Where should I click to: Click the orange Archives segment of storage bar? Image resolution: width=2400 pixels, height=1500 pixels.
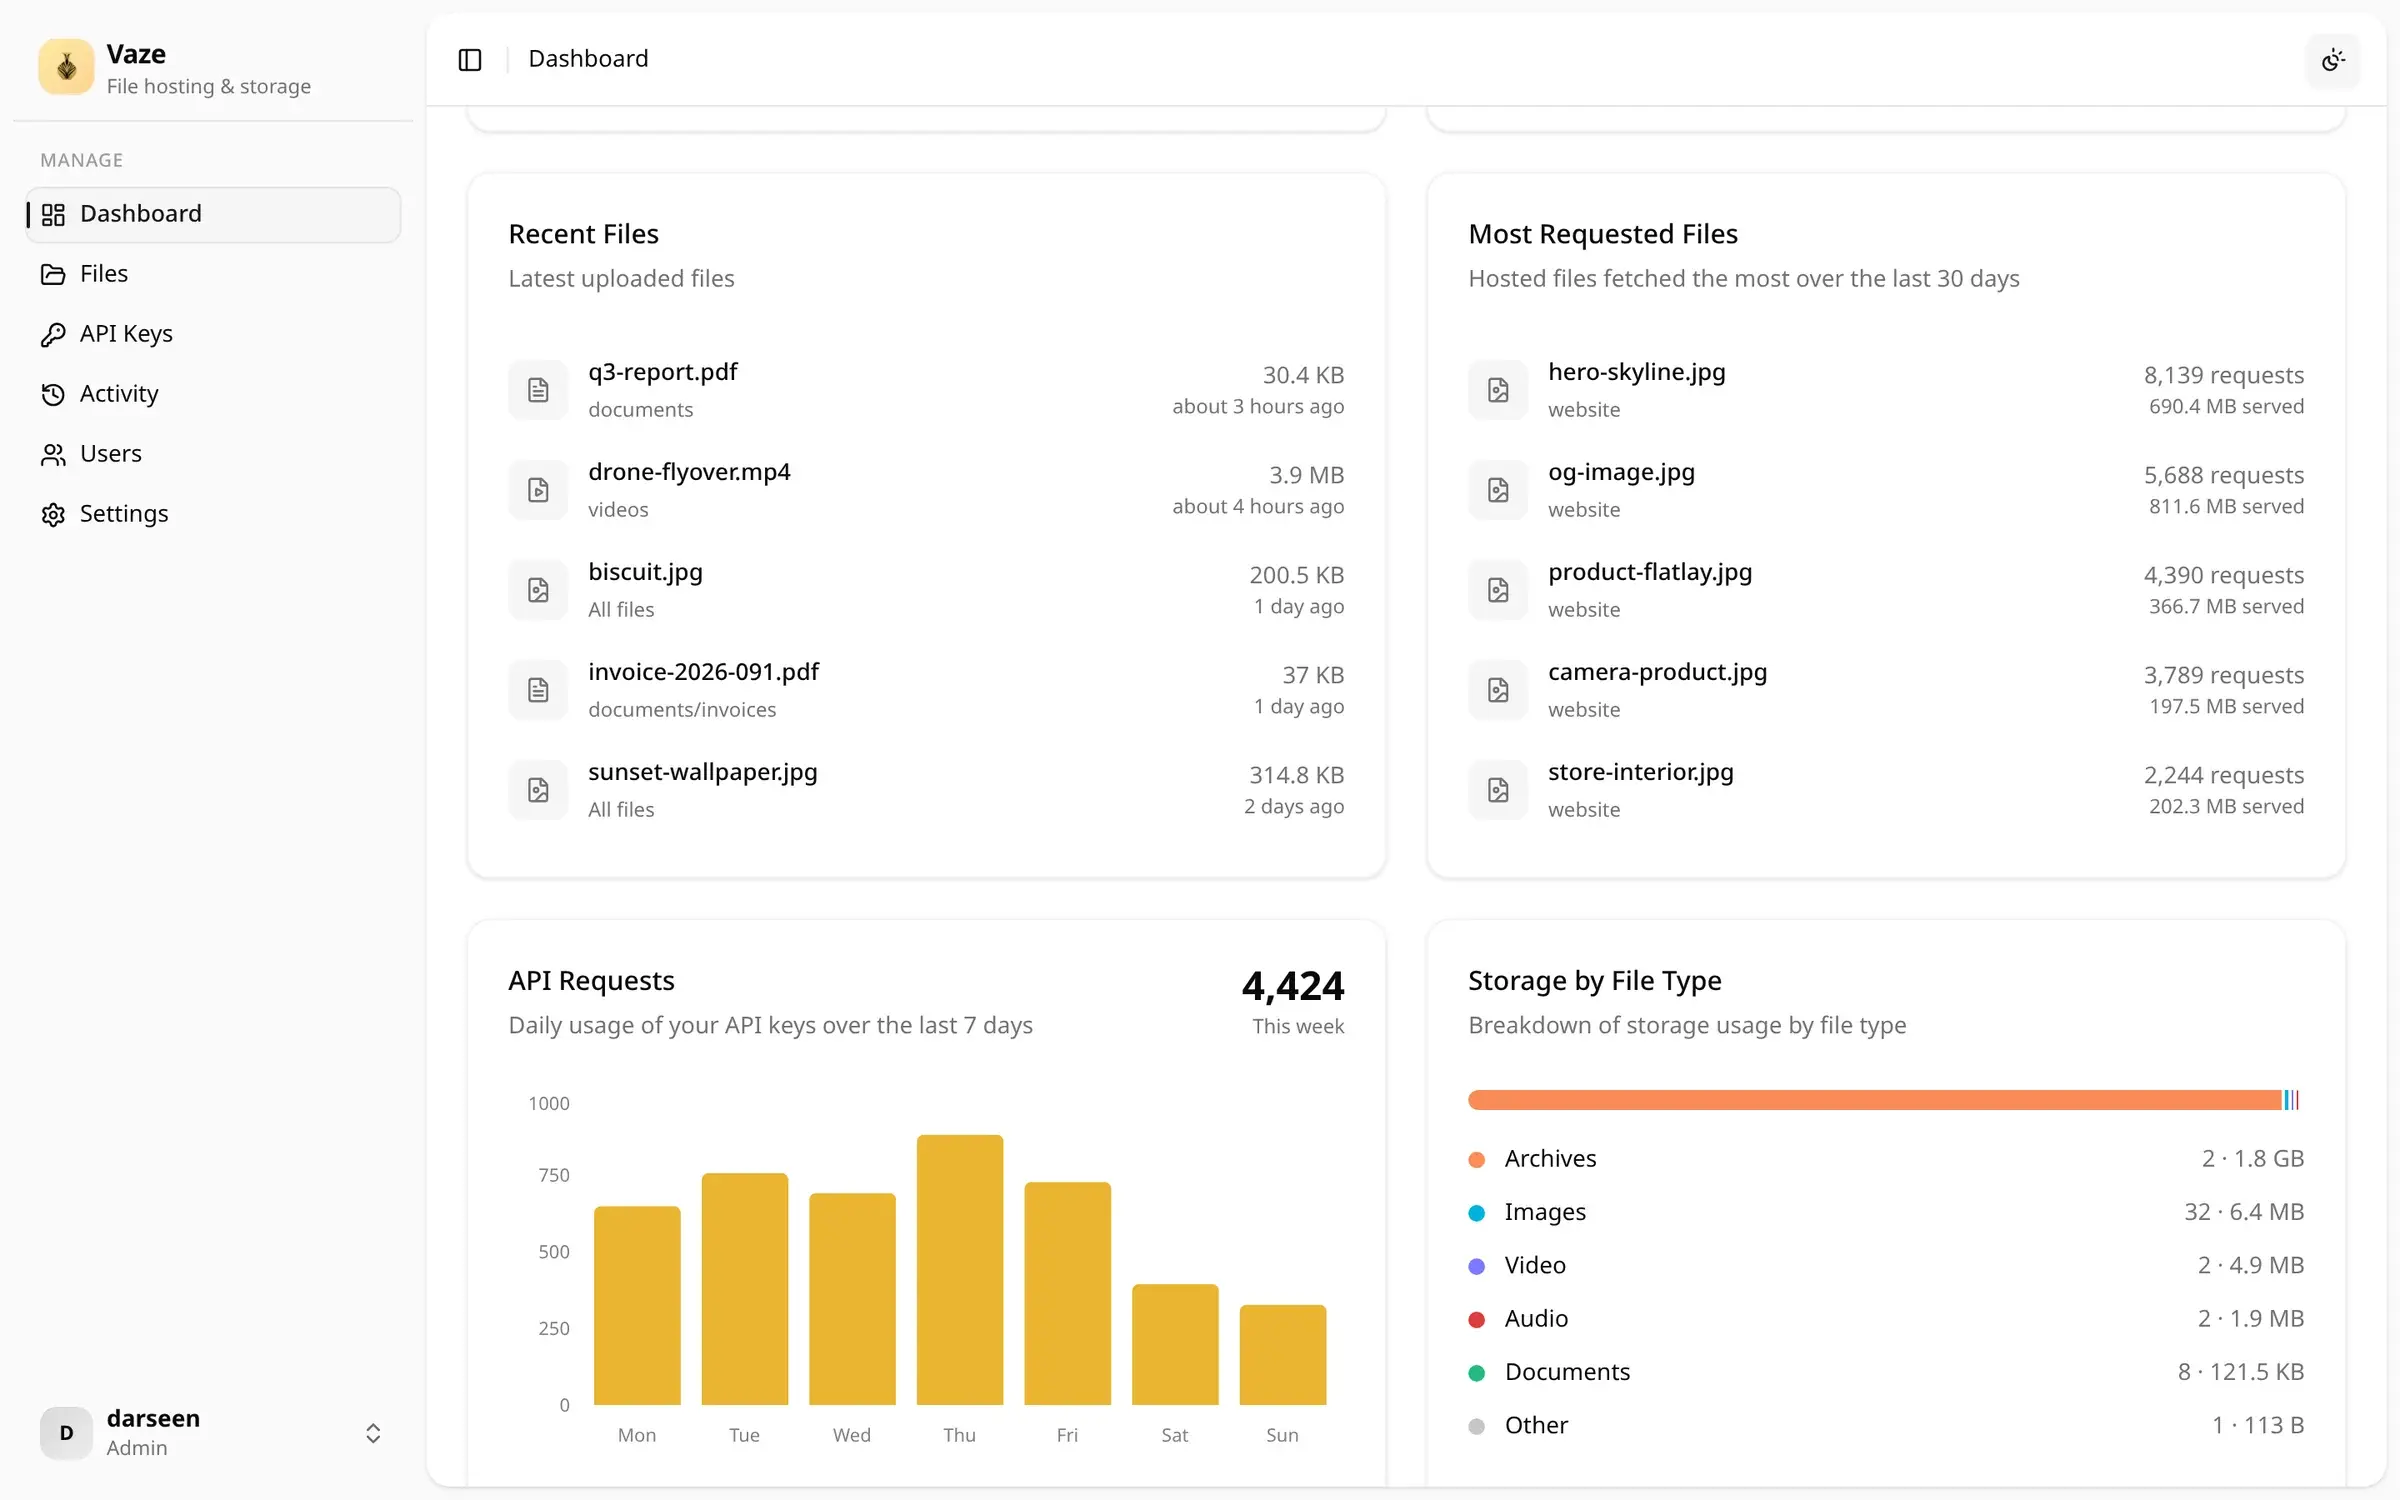[1874, 1100]
